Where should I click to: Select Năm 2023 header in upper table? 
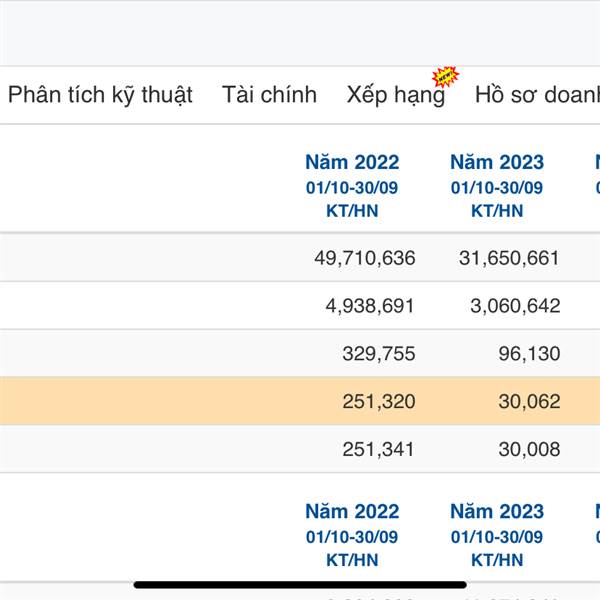[x=497, y=162]
